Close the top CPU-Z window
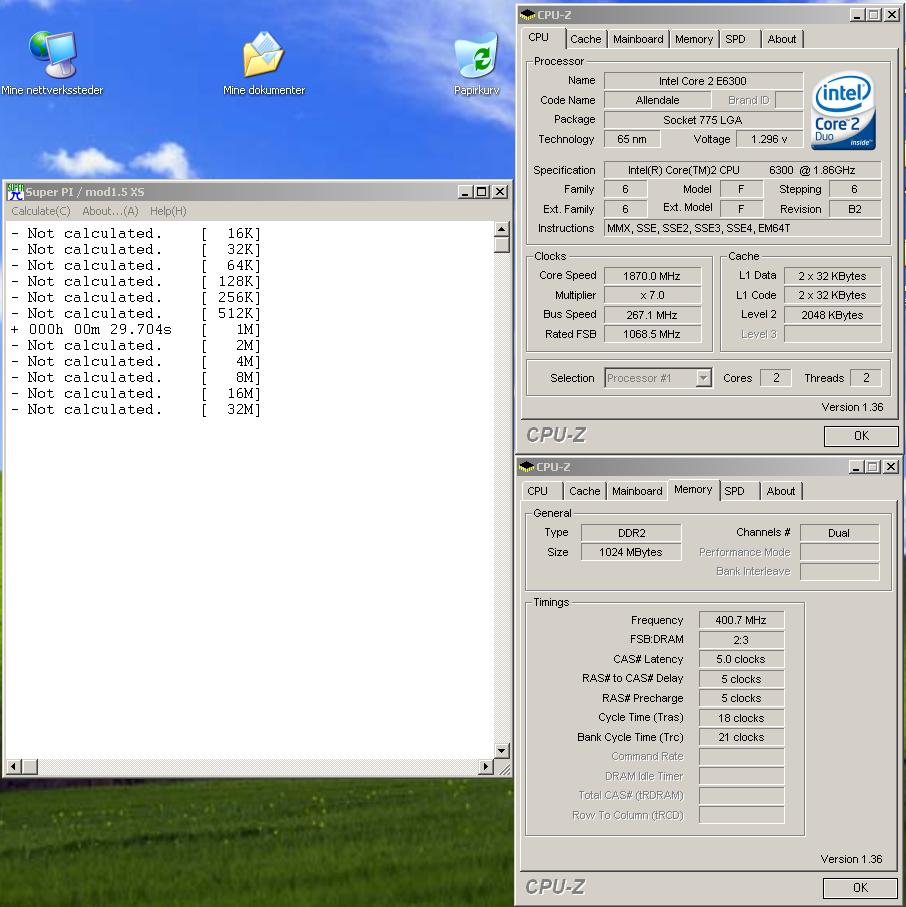Viewport: 906px width, 907px height. click(892, 14)
